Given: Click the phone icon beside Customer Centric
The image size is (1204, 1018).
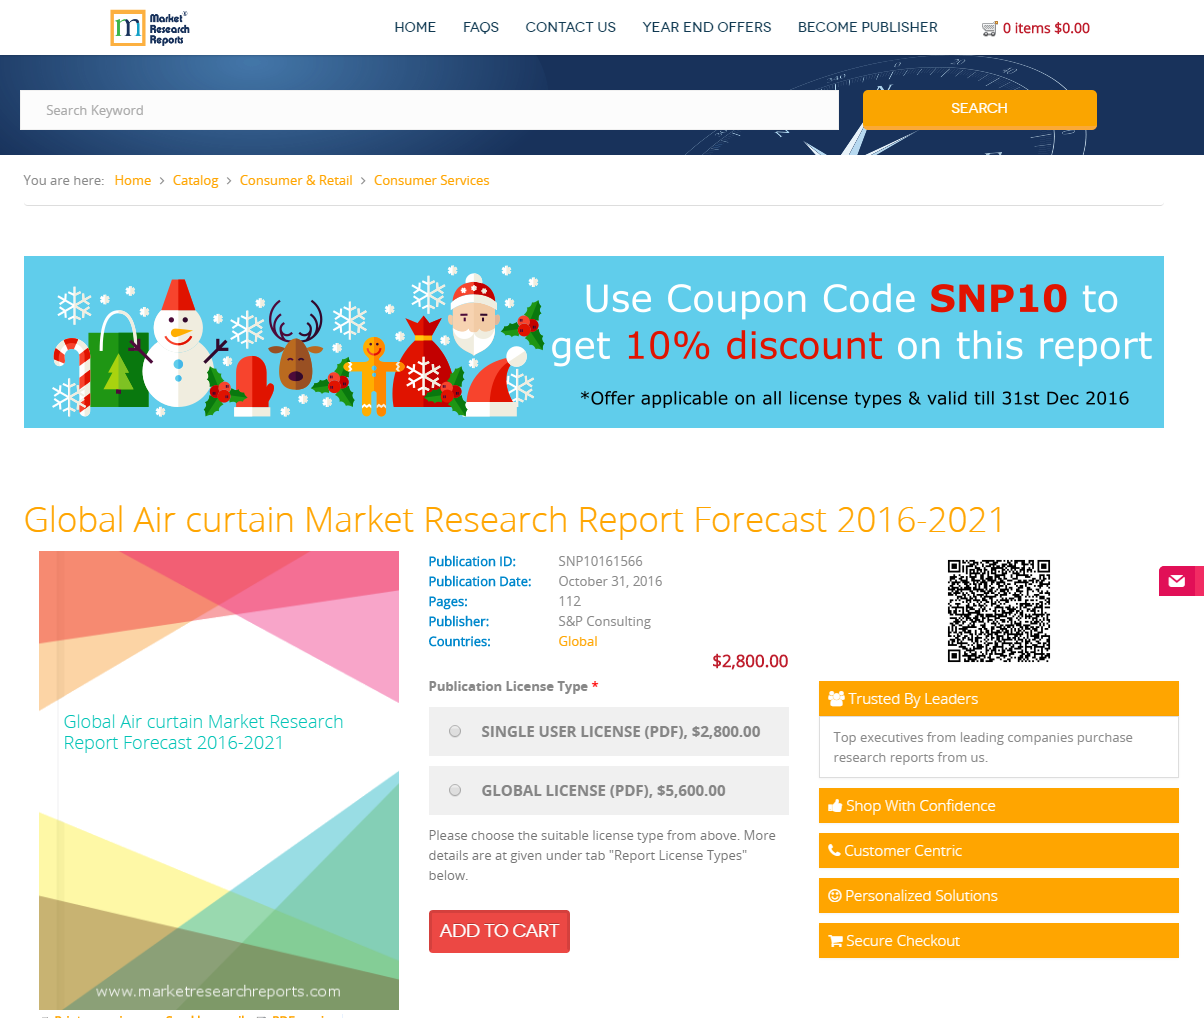Looking at the screenshot, I should 834,851.
